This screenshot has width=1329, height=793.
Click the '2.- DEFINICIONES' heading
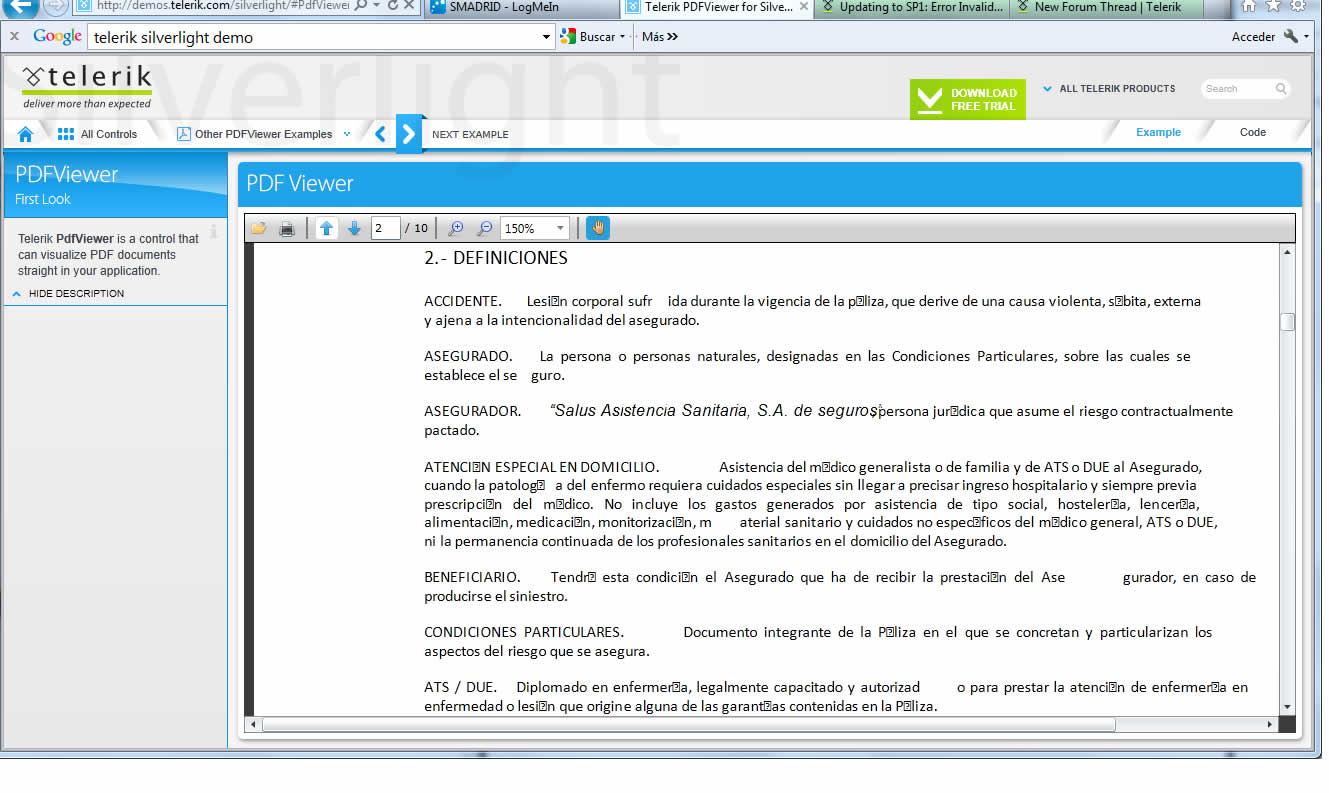click(496, 258)
